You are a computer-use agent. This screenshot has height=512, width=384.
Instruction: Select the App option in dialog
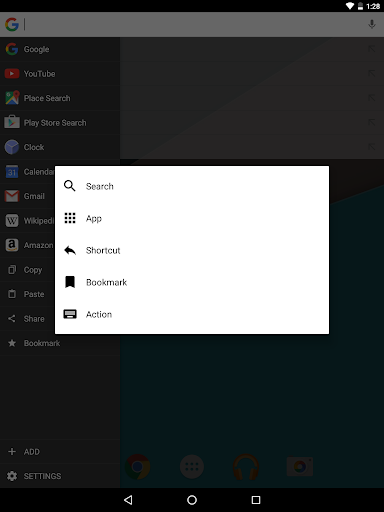(192, 218)
